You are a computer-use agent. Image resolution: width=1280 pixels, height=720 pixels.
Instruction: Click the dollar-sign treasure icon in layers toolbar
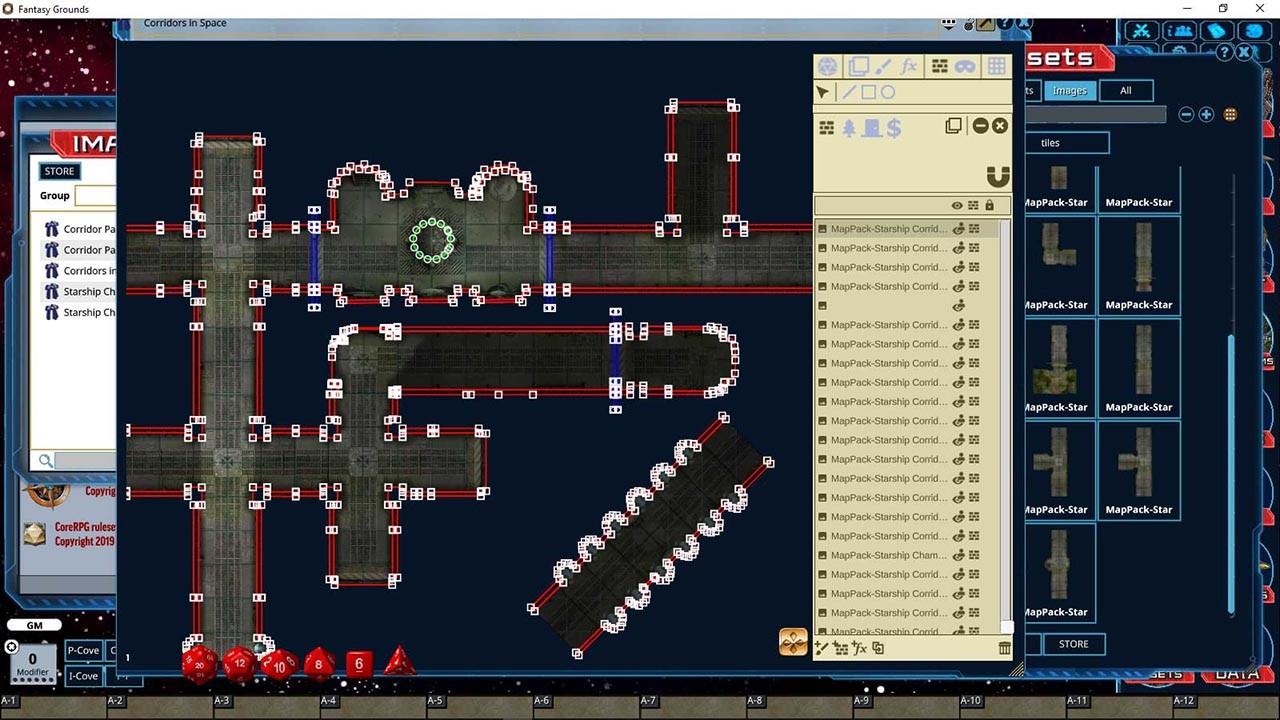pyautogui.click(x=893, y=126)
